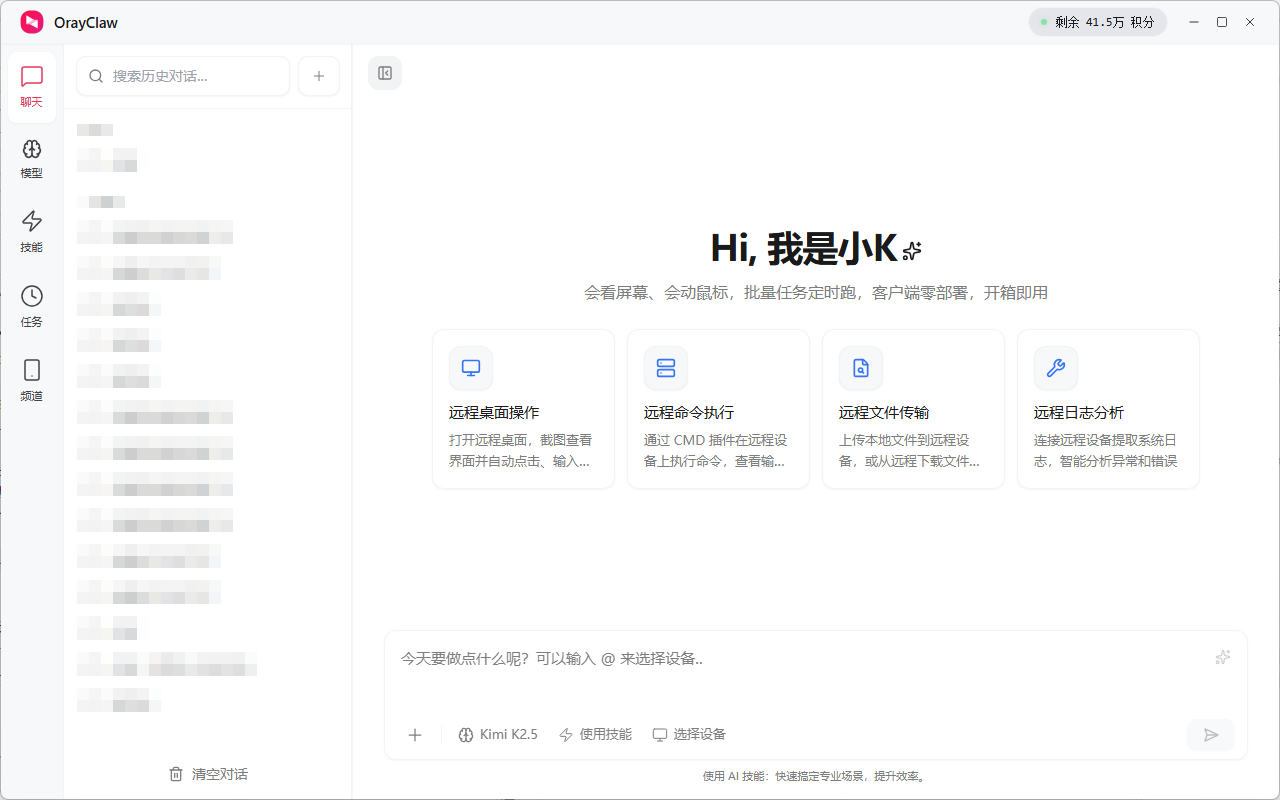Click the OrayClaw logo icon

pyautogui.click(x=32, y=22)
